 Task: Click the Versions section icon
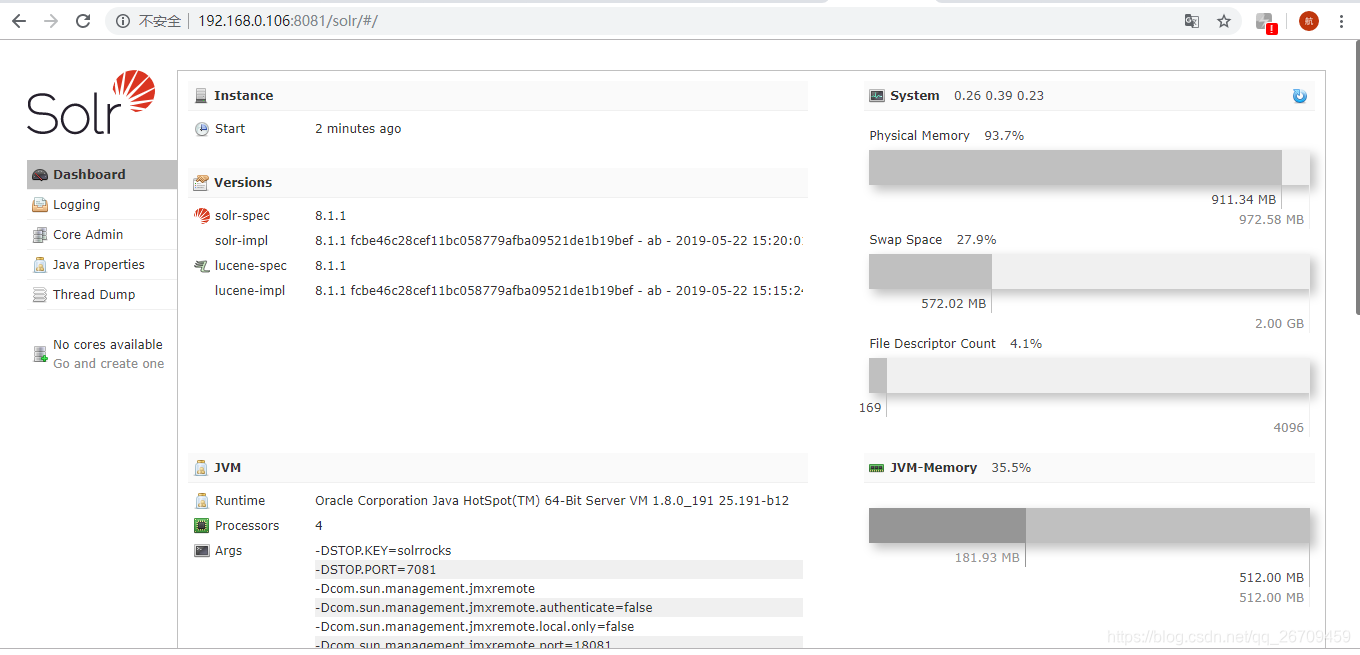[x=201, y=183]
